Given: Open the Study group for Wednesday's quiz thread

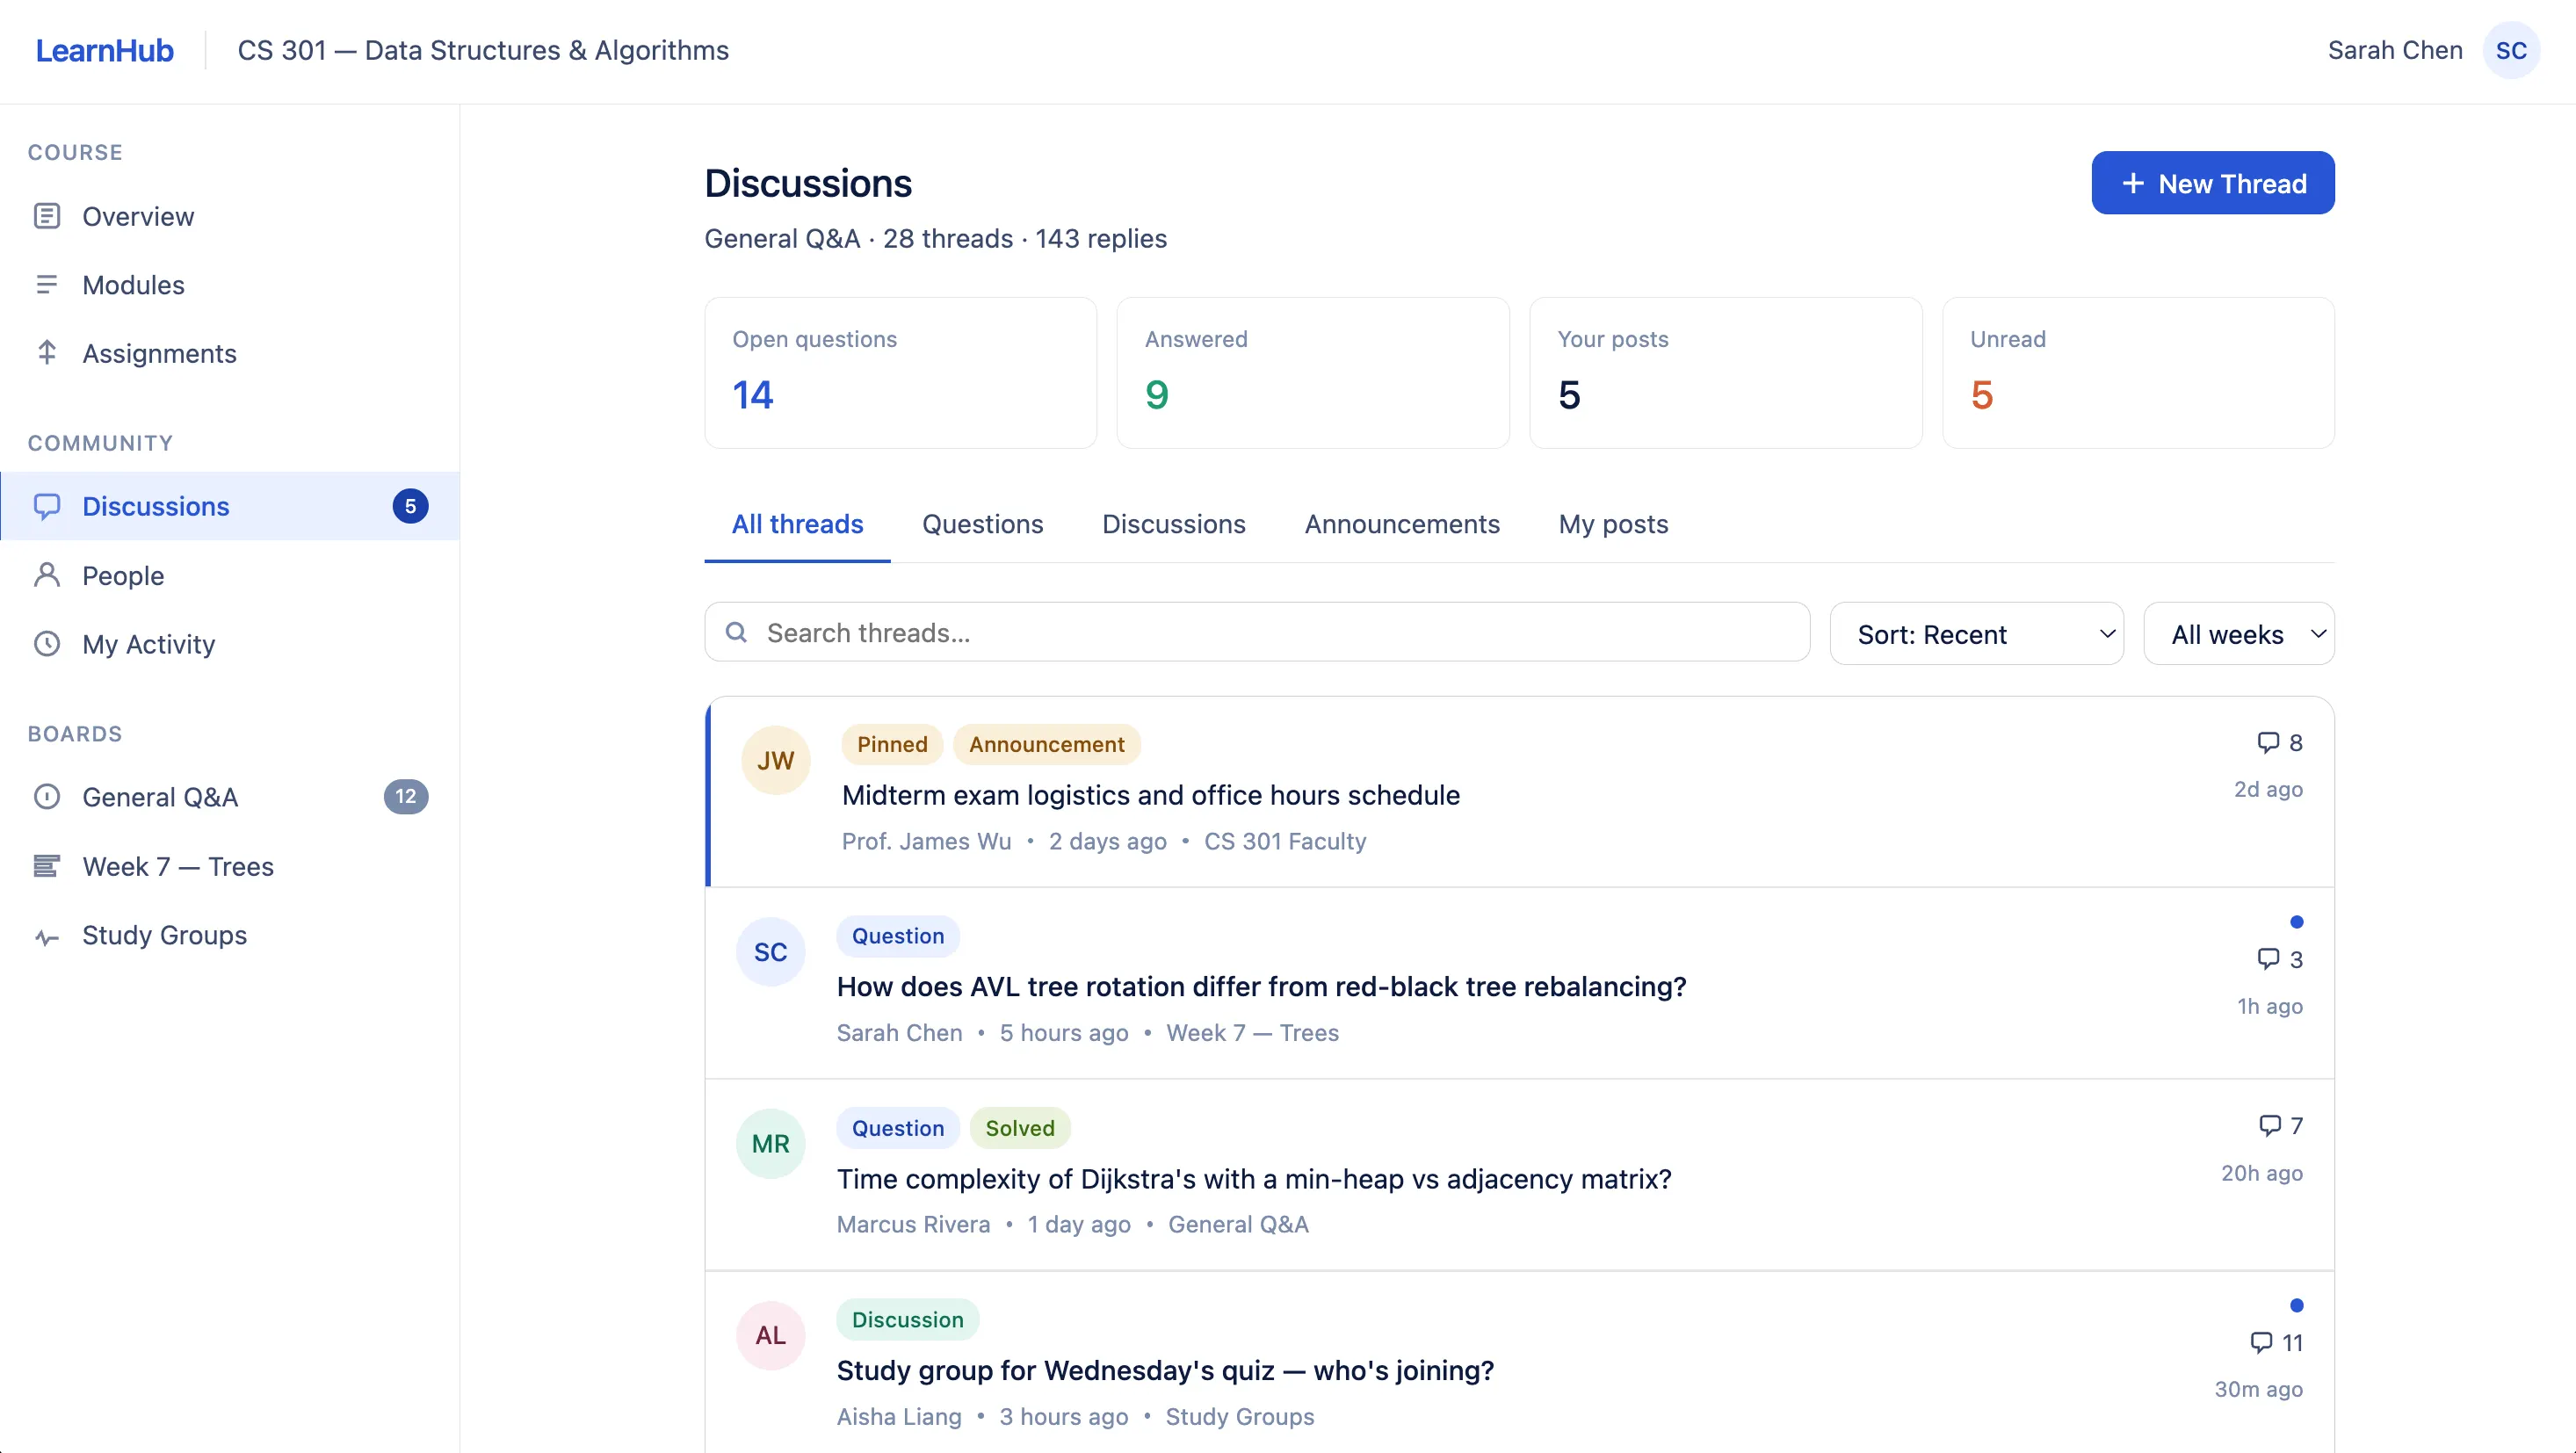Looking at the screenshot, I should click(1165, 1370).
